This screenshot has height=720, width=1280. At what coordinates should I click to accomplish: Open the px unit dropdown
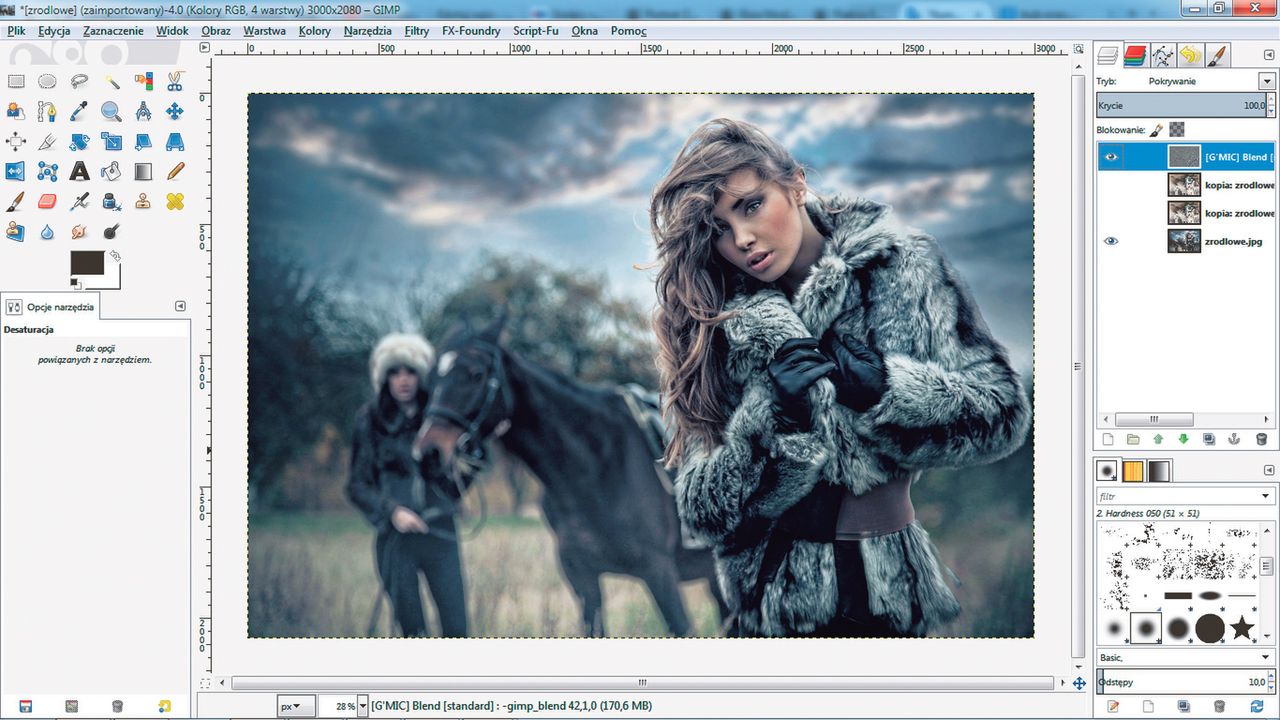(296, 706)
